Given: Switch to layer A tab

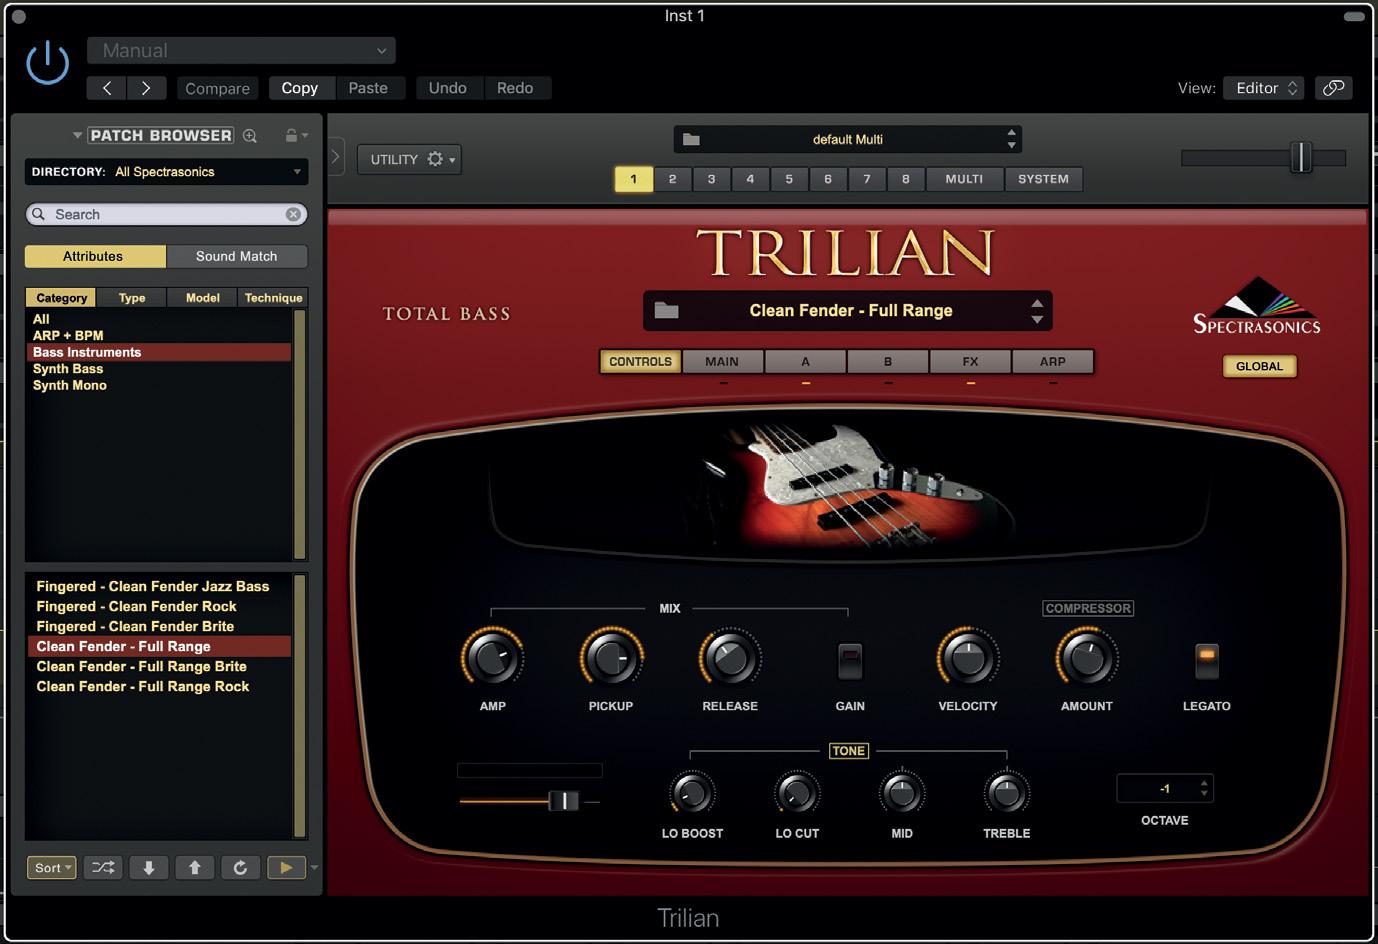Looking at the screenshot, I should [x=805, y=362].
